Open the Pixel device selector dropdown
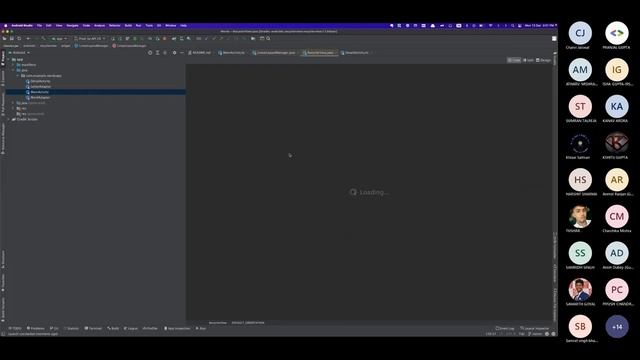Screen dimensions: 640x360 [90, 38]
